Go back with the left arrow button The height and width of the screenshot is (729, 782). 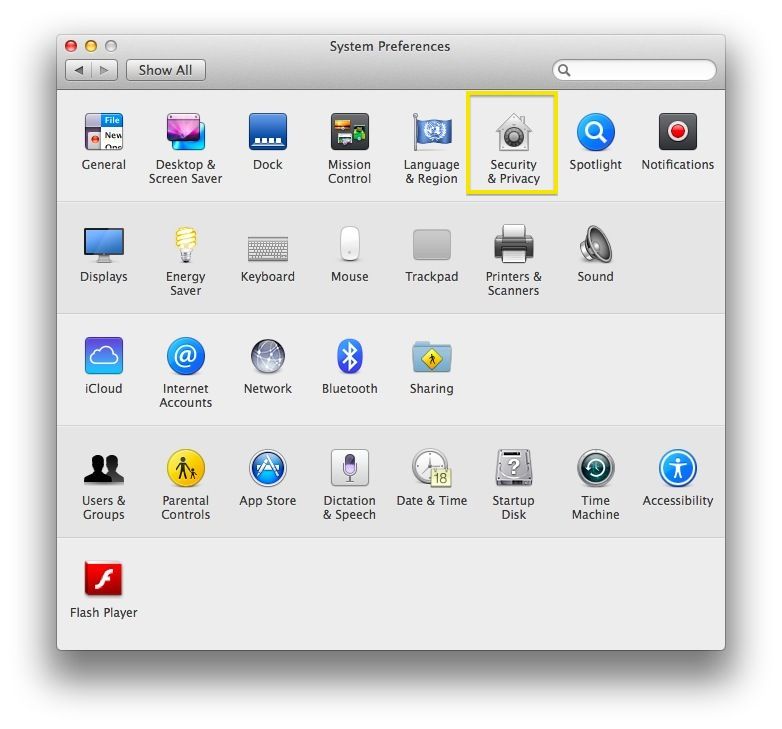coord(78,70)
